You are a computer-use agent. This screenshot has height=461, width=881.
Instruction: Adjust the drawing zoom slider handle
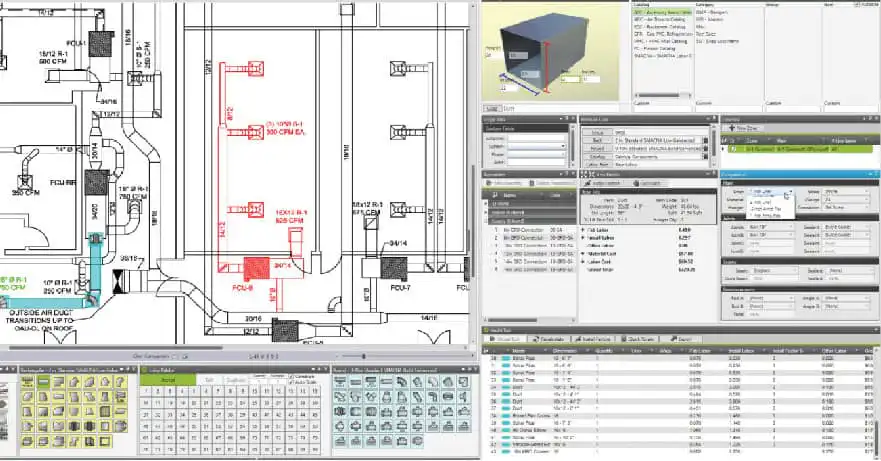364,356
